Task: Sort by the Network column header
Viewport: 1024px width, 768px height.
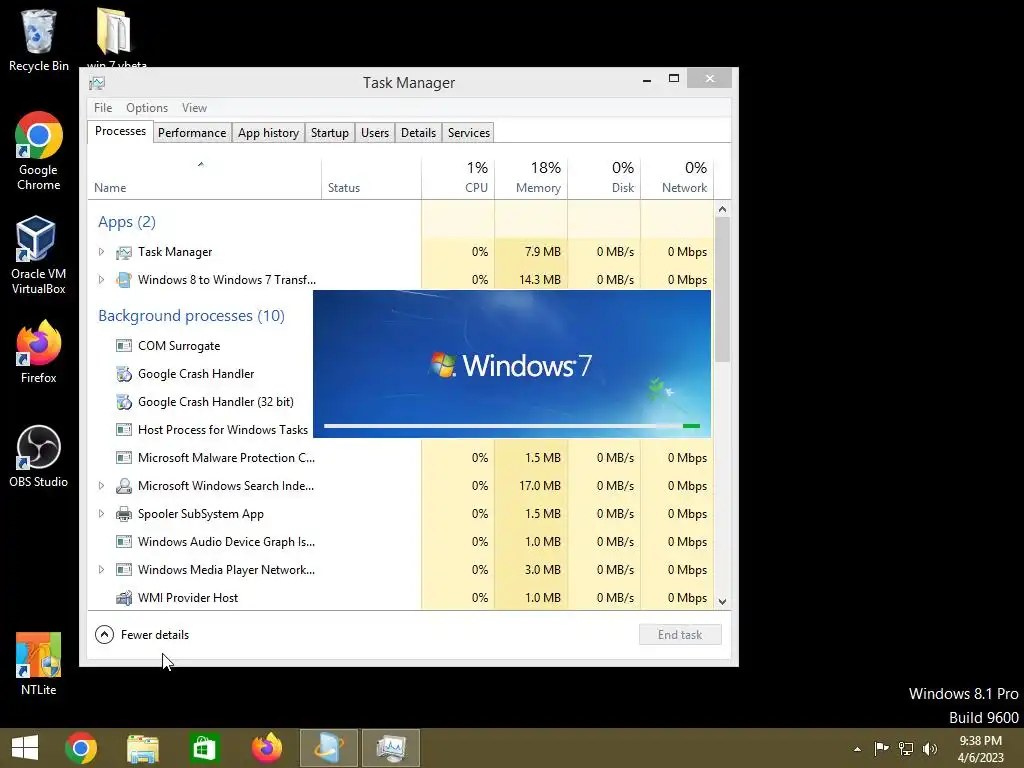Action: 677,178
